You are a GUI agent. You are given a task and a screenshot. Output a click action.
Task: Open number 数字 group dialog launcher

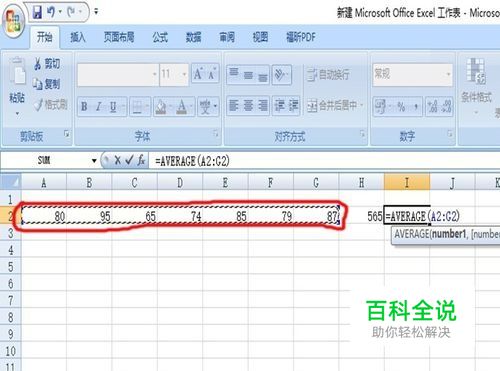tap(450, 134)
